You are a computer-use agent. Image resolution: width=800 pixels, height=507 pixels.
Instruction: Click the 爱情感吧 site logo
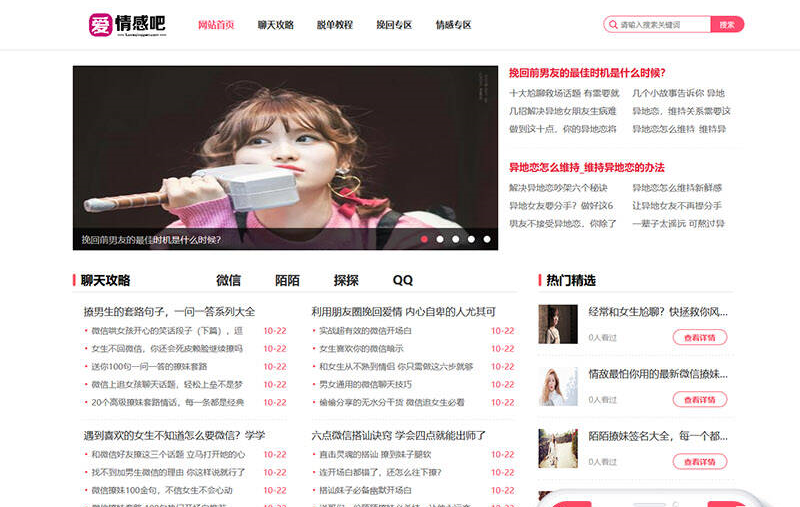click(x=127, y=24)
